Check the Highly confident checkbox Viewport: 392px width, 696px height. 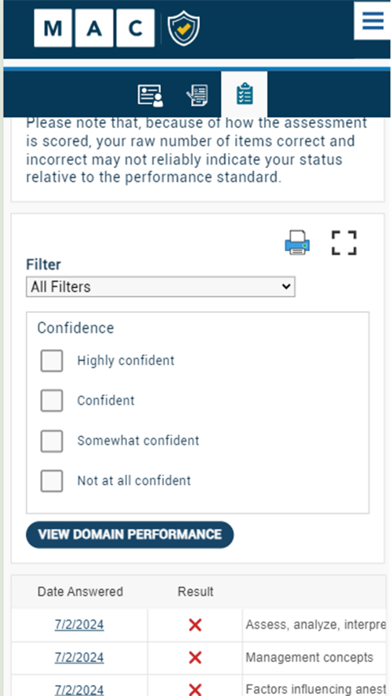tap(51, 360)
